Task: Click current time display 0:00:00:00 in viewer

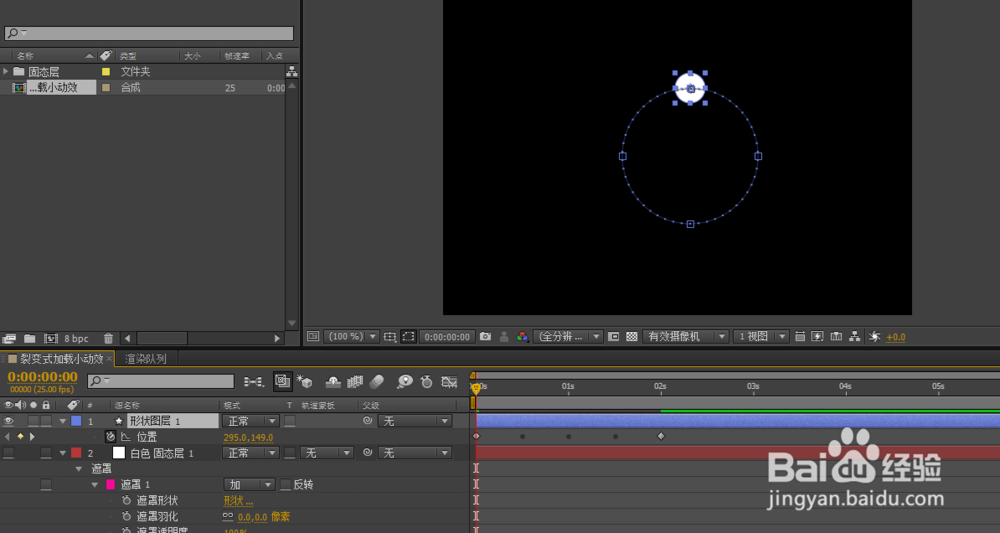Action: (448, 337)
